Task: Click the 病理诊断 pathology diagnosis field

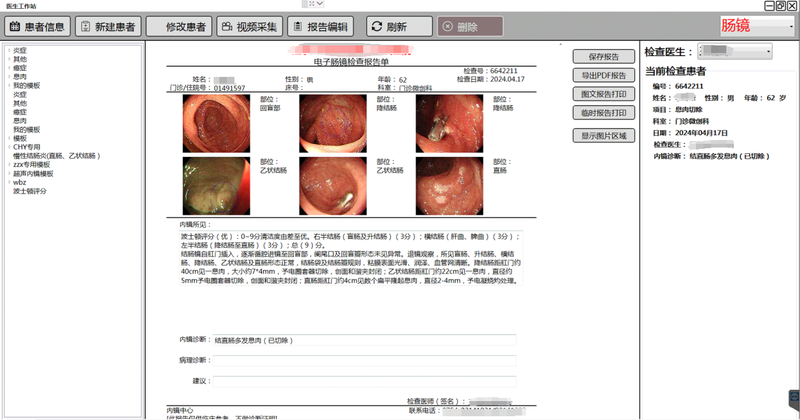Action: 364,360
